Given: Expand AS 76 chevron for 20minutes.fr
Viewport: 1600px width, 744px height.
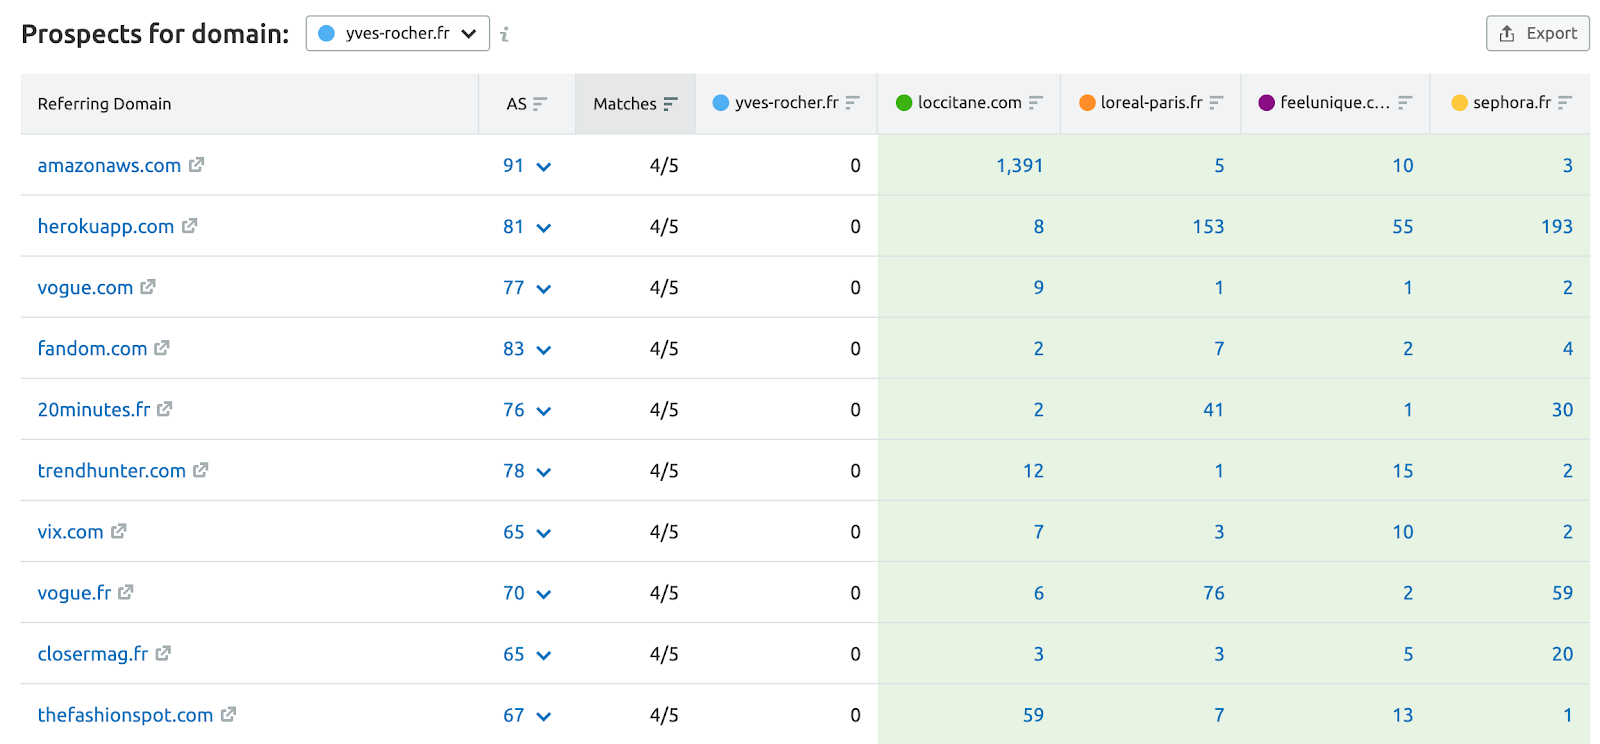Looking at the screenshot, I should (544, 411).
